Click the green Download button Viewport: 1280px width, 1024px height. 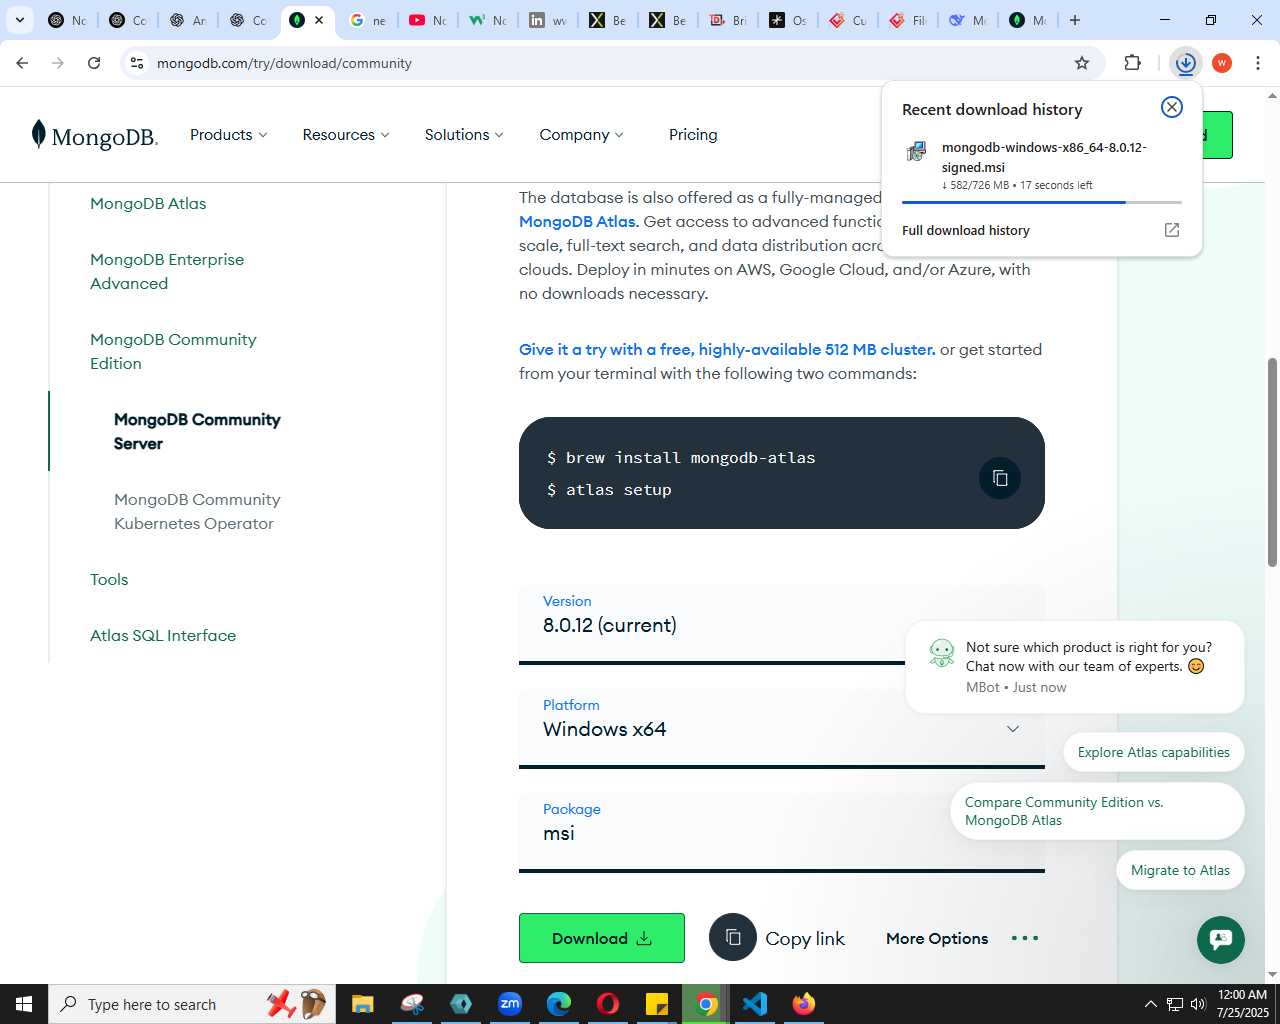point(602,938)
